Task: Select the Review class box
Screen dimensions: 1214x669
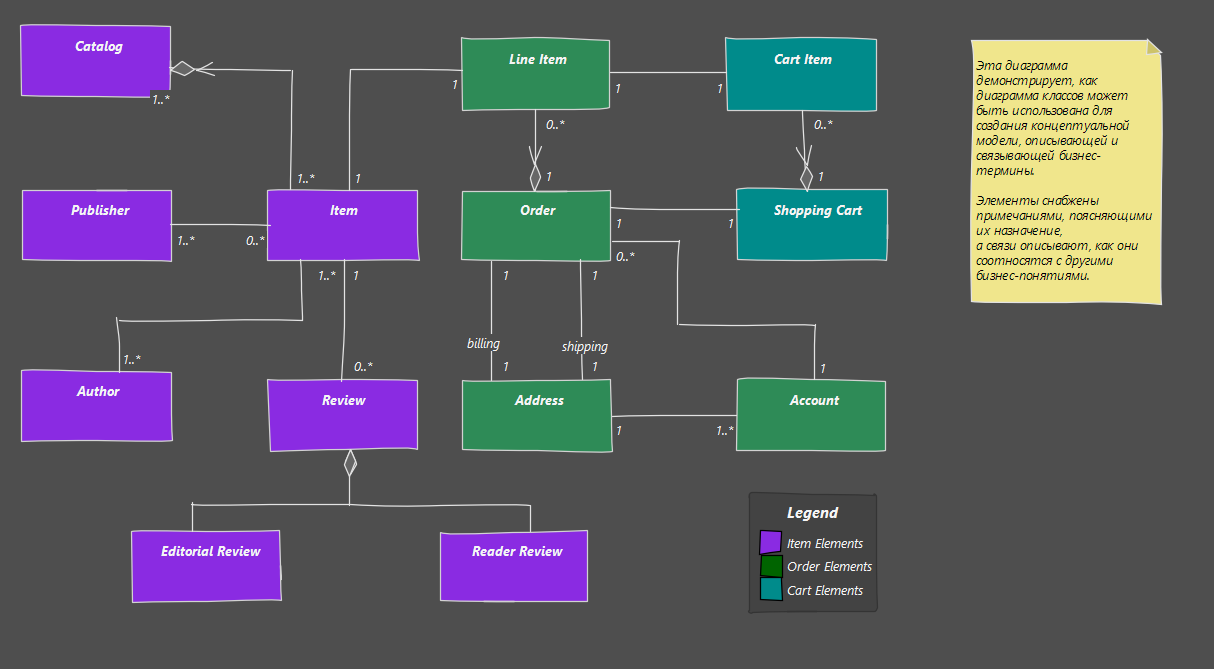Action: (342, 415)
